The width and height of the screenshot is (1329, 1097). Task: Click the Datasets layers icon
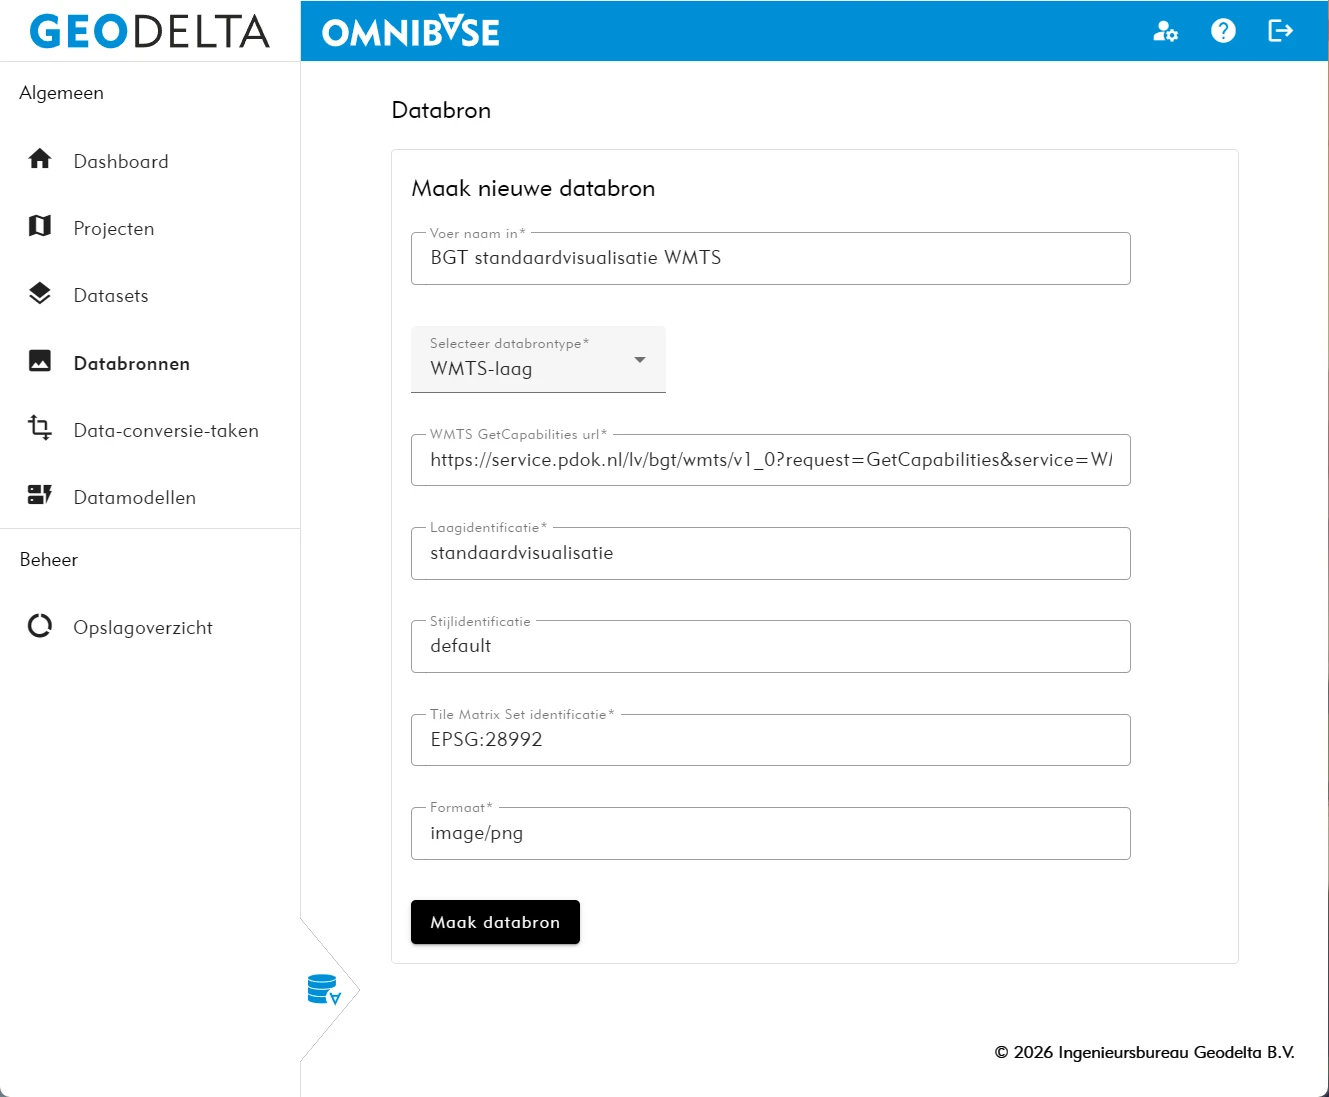click(x=40, y=294)
